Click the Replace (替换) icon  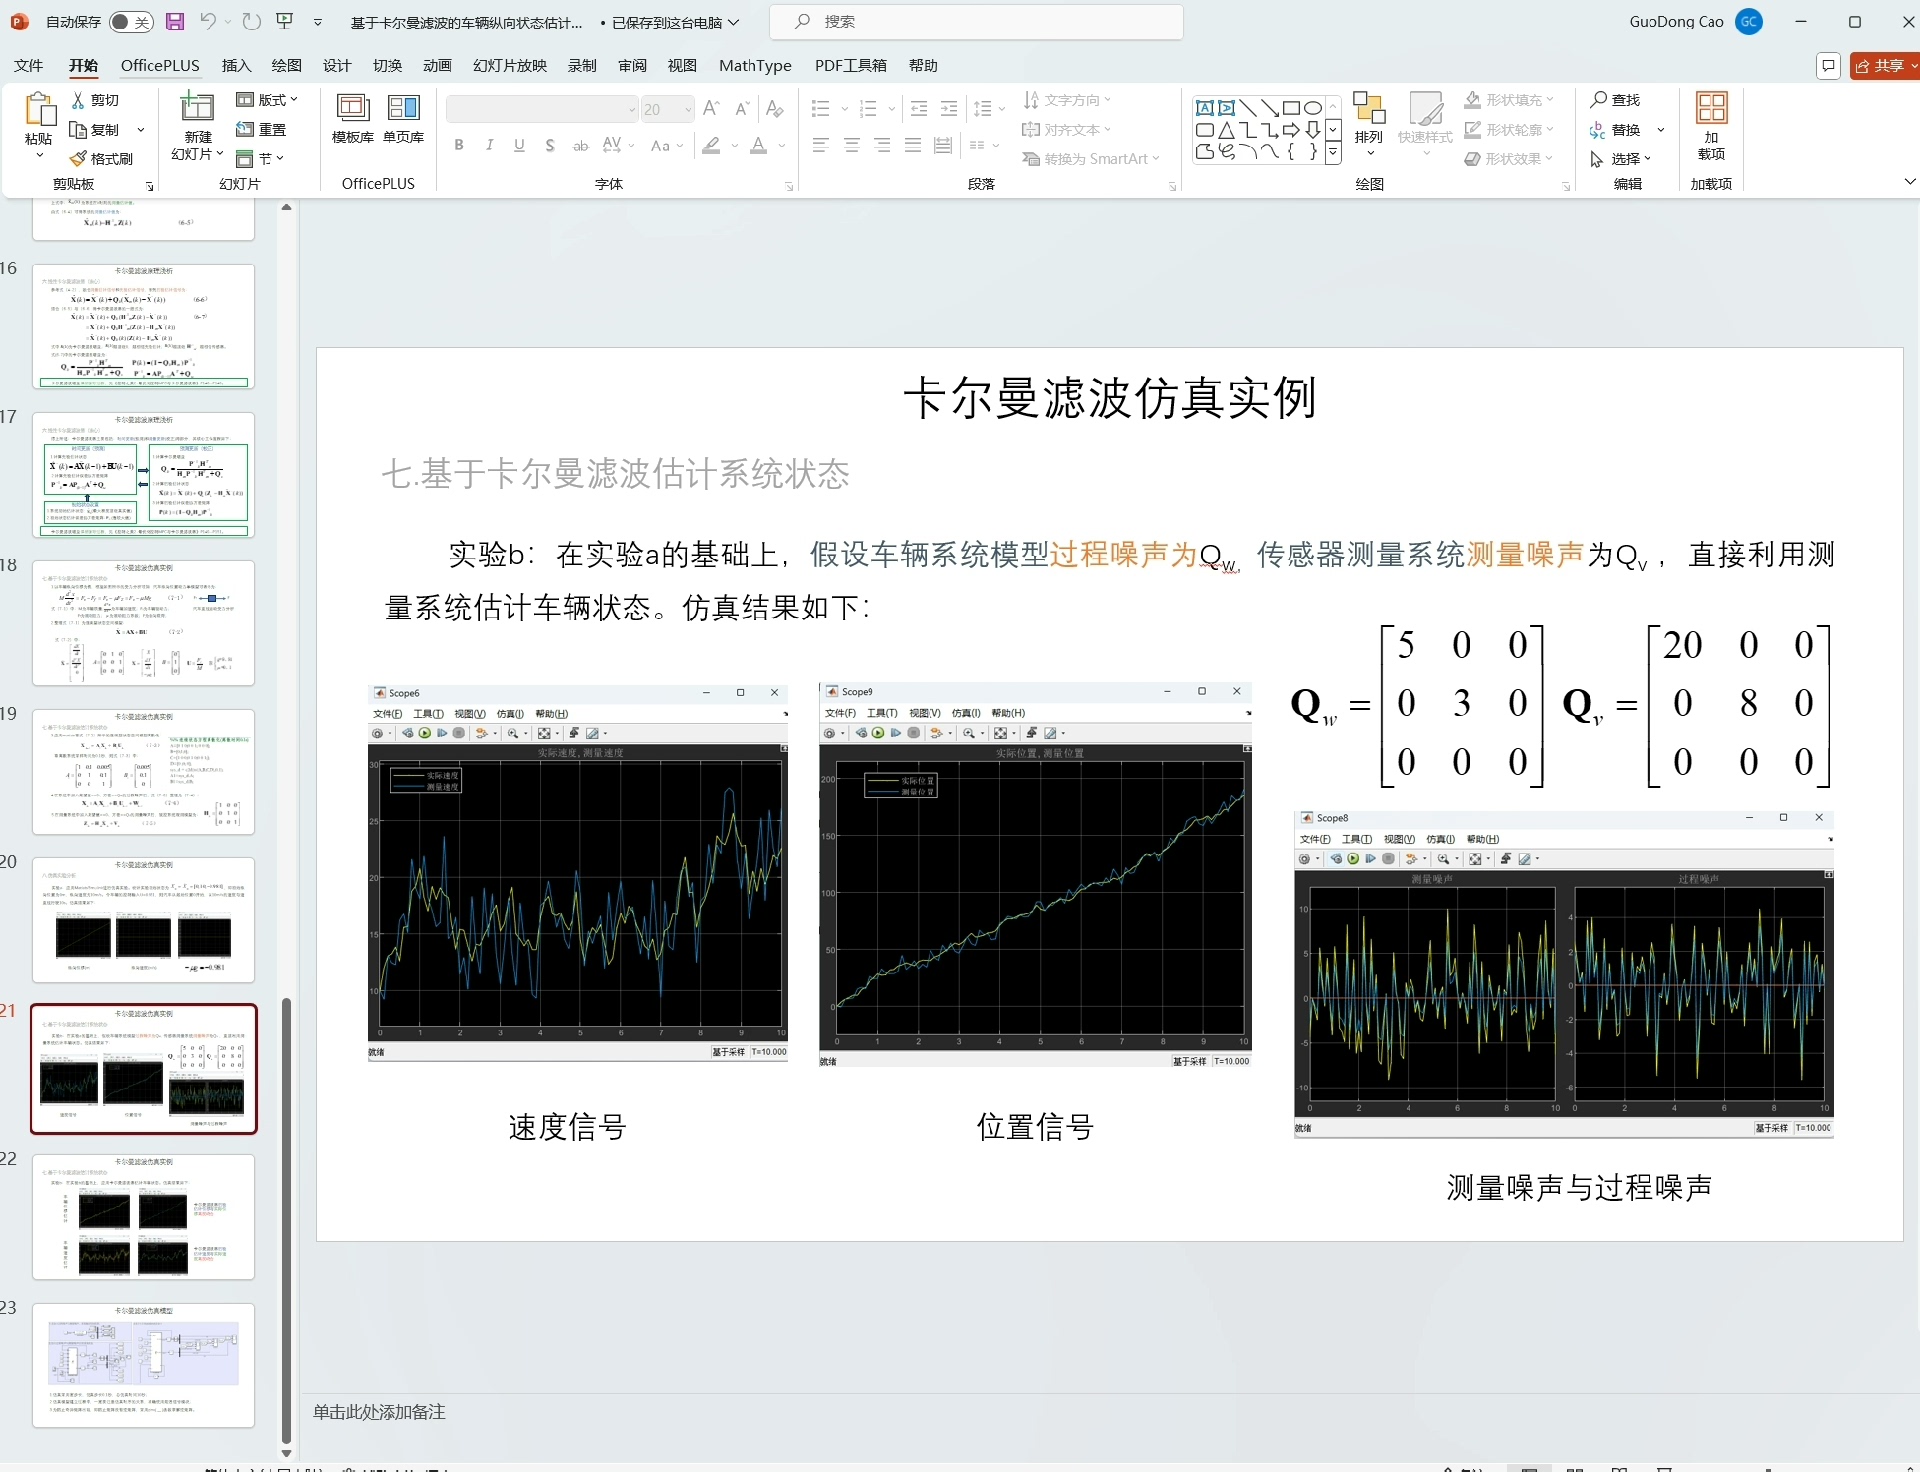coord(1598,130)
